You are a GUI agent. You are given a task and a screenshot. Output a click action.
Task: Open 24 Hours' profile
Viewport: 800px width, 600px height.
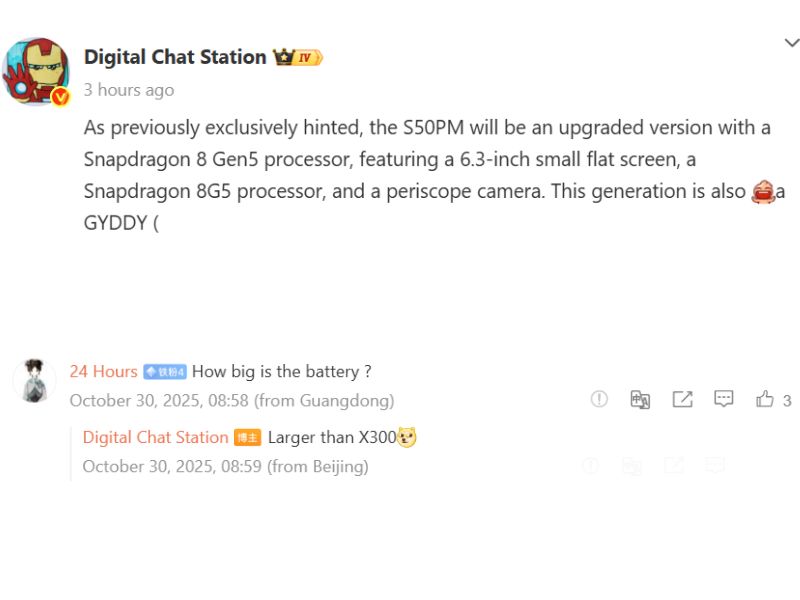tap(103, 371)
